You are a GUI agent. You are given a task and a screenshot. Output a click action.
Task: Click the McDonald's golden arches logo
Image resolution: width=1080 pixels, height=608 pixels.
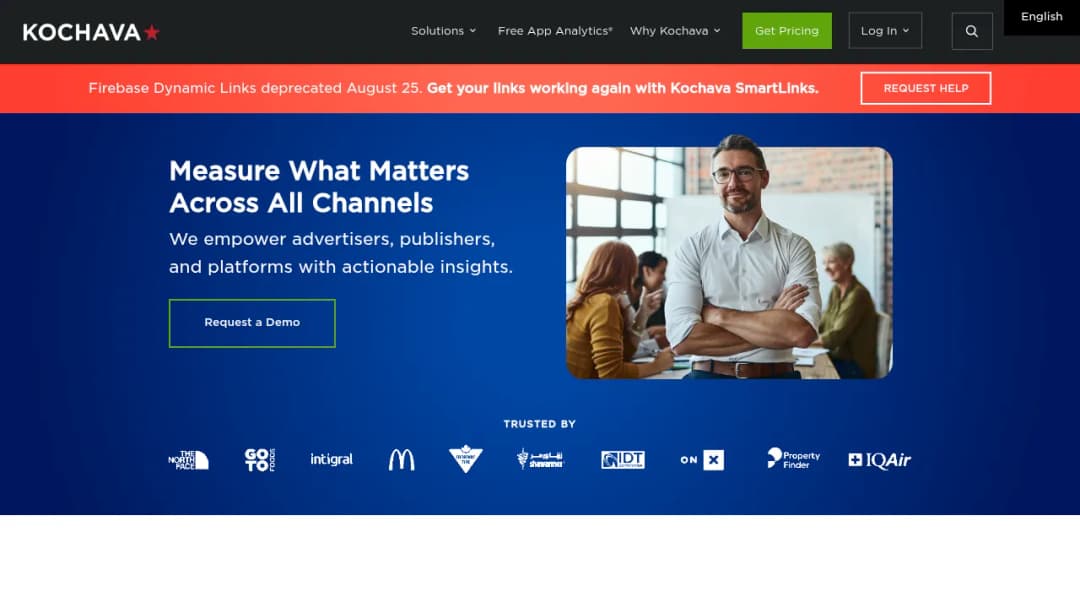[x=402, y=459]
